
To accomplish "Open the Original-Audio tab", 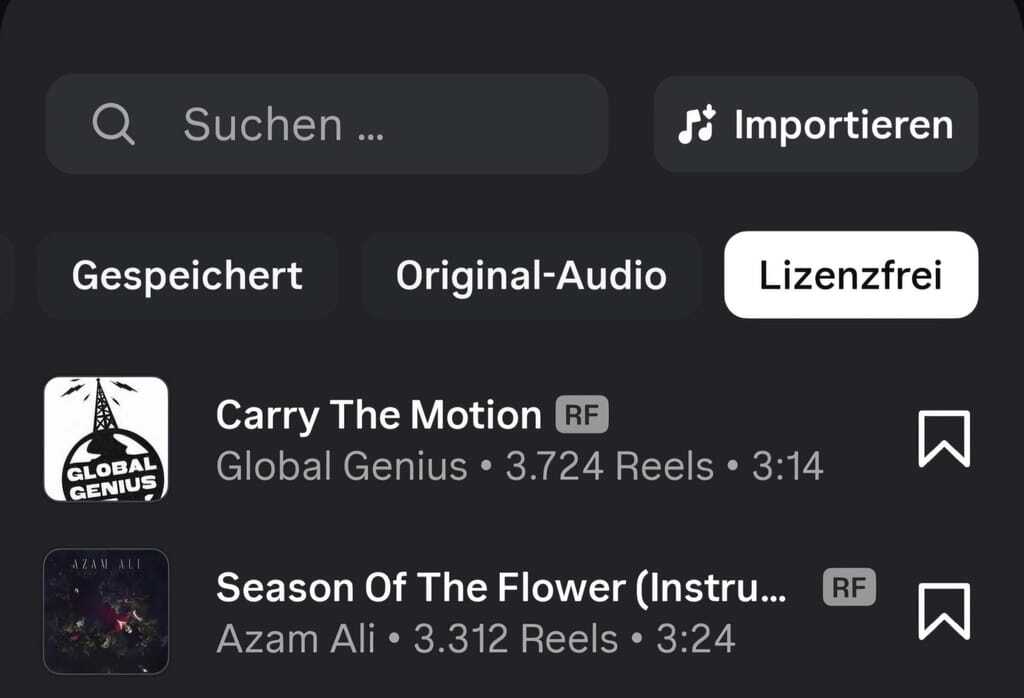I will [x=531, y=275].
